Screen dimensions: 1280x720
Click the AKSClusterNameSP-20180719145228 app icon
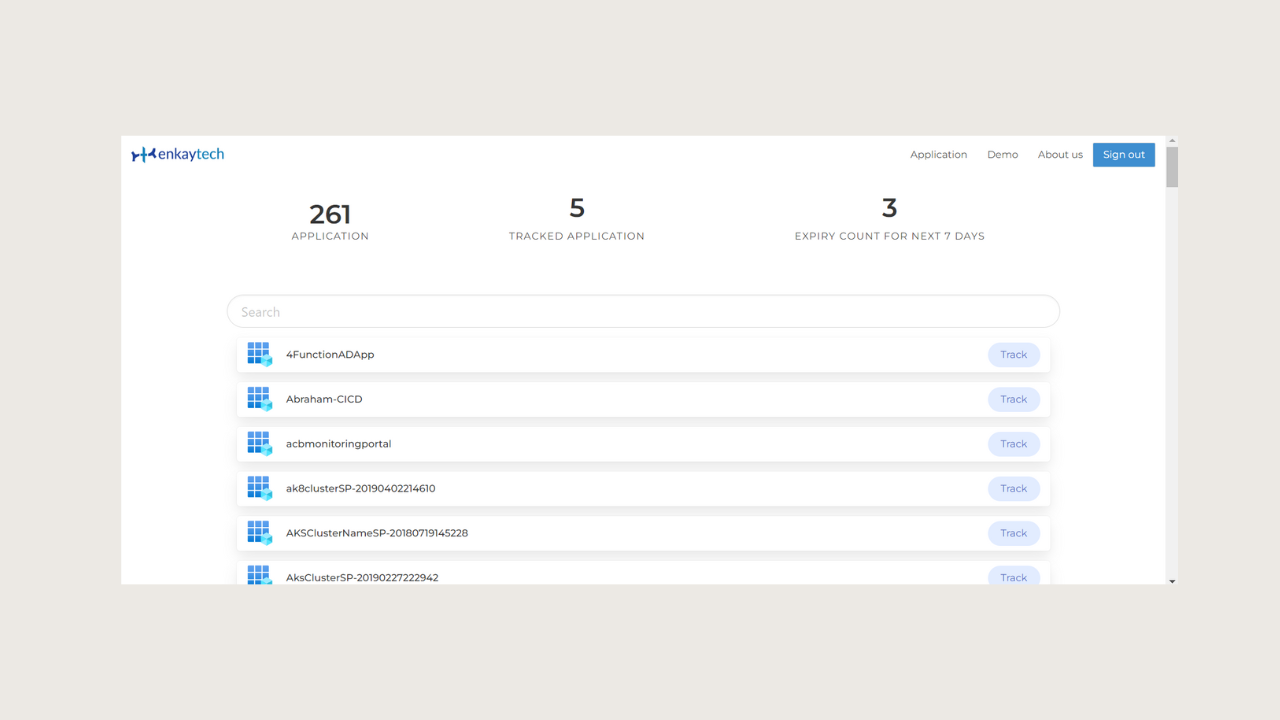tap(259, 532)
